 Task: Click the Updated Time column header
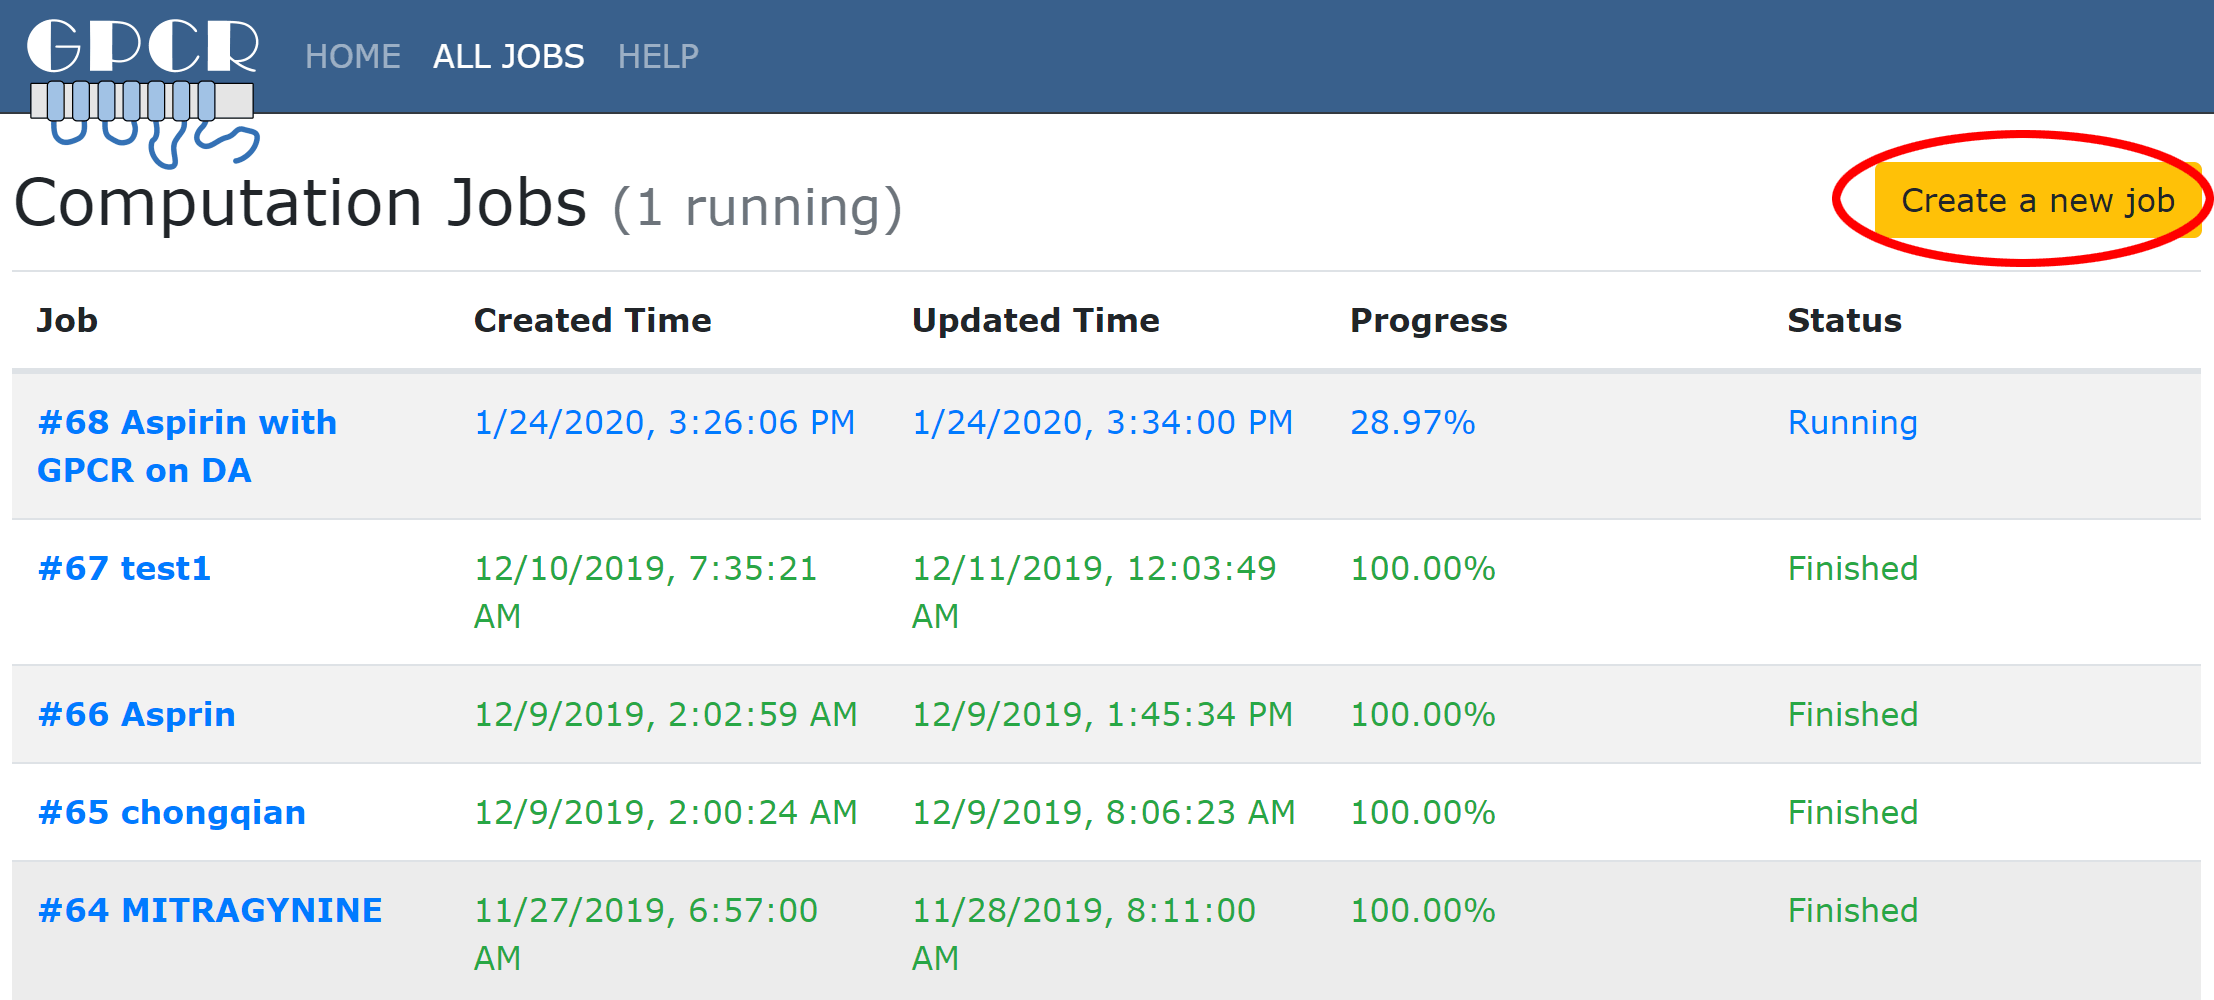pyautogui.click(x=1035, y=320)
